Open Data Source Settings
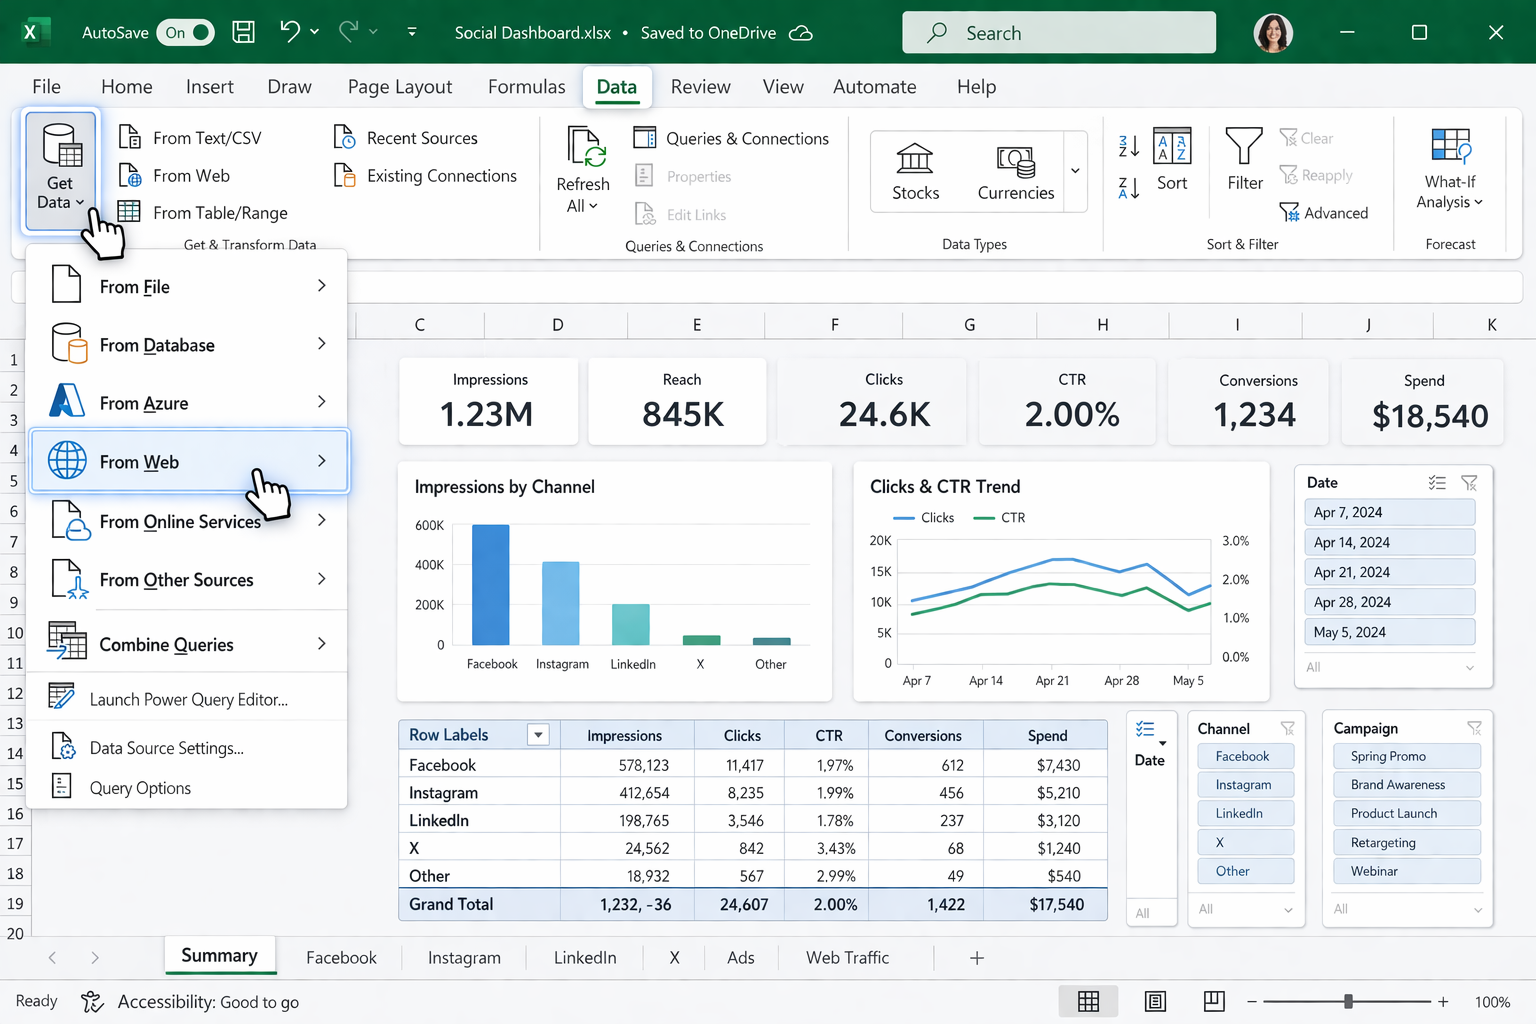Screen dimensions: 1536x1024 pos(188,748)
